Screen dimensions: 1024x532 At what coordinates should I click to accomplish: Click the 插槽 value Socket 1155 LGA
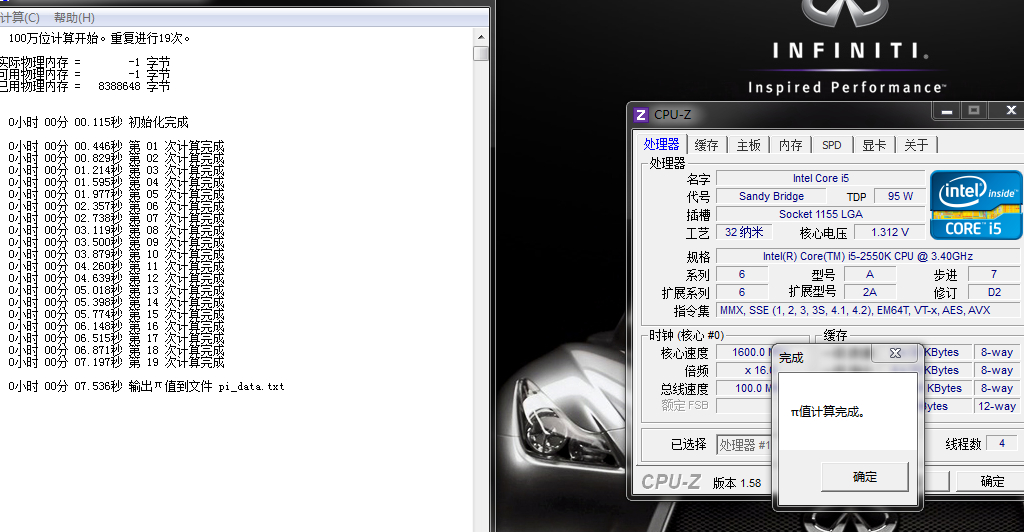click(820, 214)
